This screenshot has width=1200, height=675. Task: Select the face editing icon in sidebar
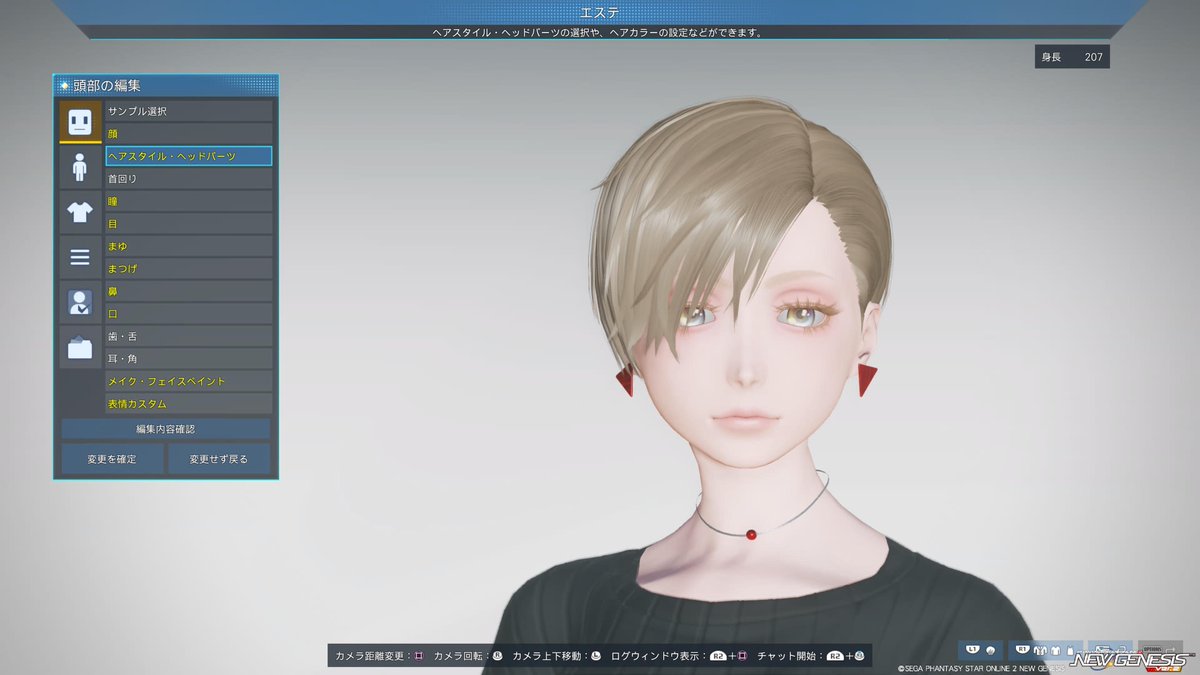pyautogui.click(x=78, y=120)
